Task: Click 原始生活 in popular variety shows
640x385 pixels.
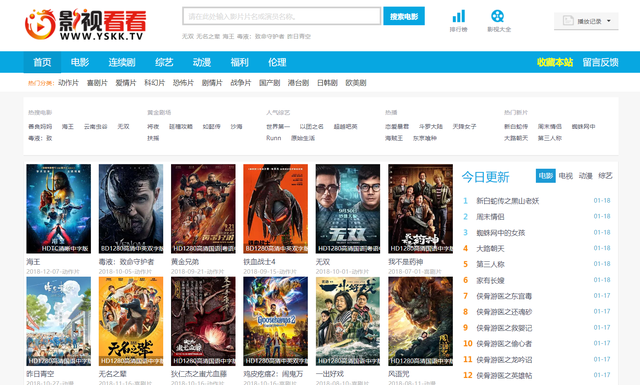Action: tap(303, 138)
